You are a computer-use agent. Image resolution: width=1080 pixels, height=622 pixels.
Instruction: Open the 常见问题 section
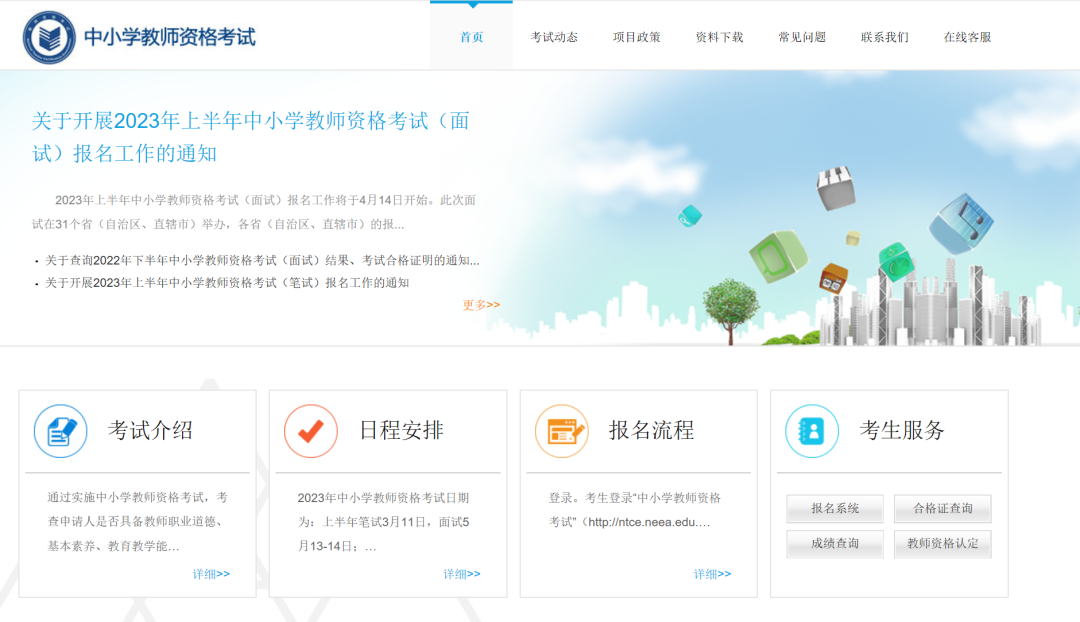click(799, 35)
